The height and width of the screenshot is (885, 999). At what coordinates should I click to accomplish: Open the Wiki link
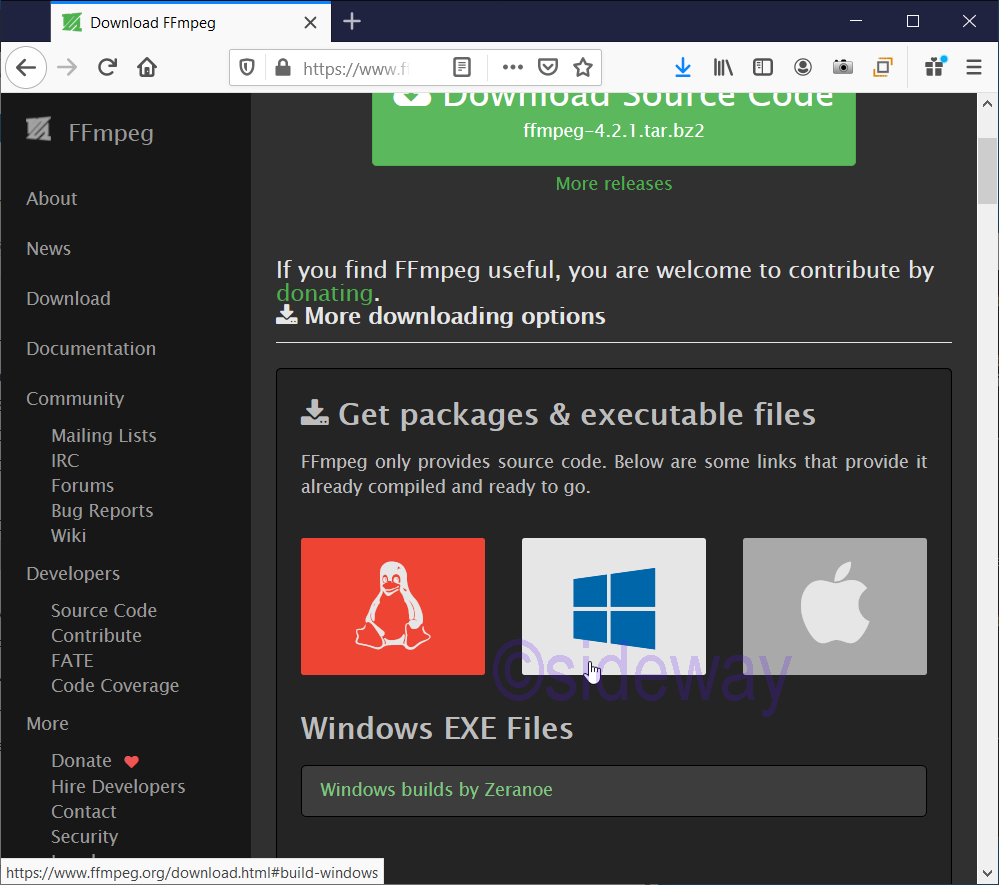[x=69, y=535]
